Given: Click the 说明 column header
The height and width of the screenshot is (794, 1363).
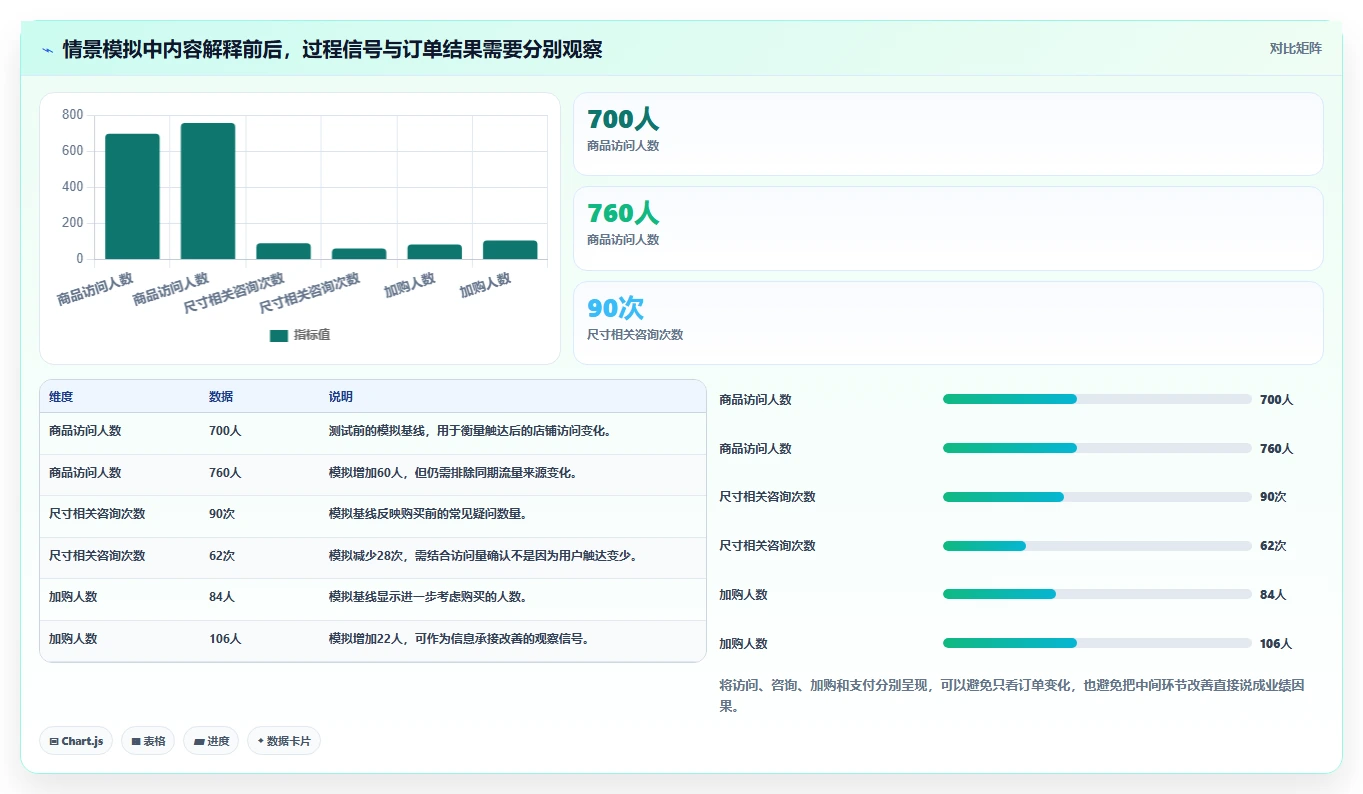Looking at the screenshot, I should tap(341, 397).
